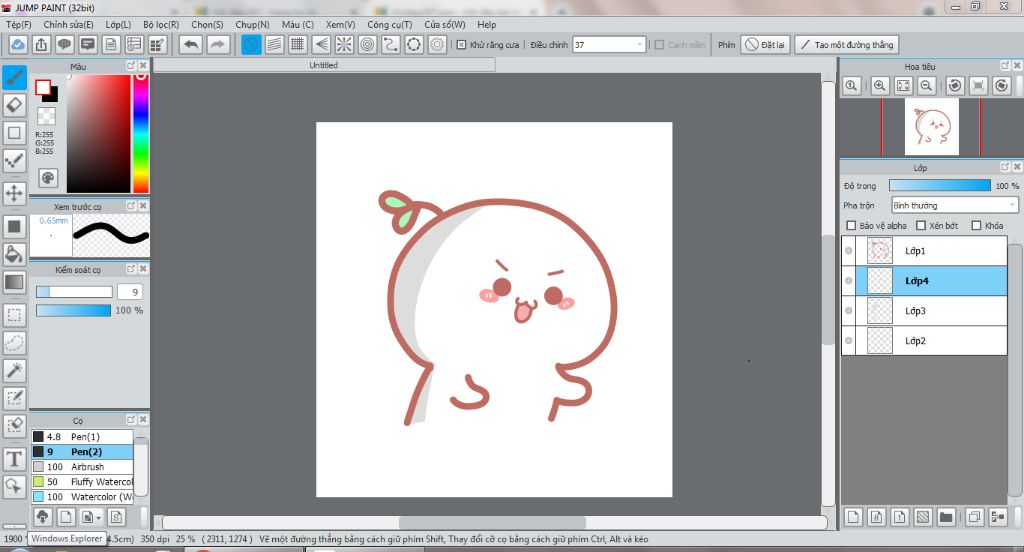This screenshot has width=1024, height=552.
Task: Open the Điều chỉnh value dropdown
Action: click(x=639, y=44)
